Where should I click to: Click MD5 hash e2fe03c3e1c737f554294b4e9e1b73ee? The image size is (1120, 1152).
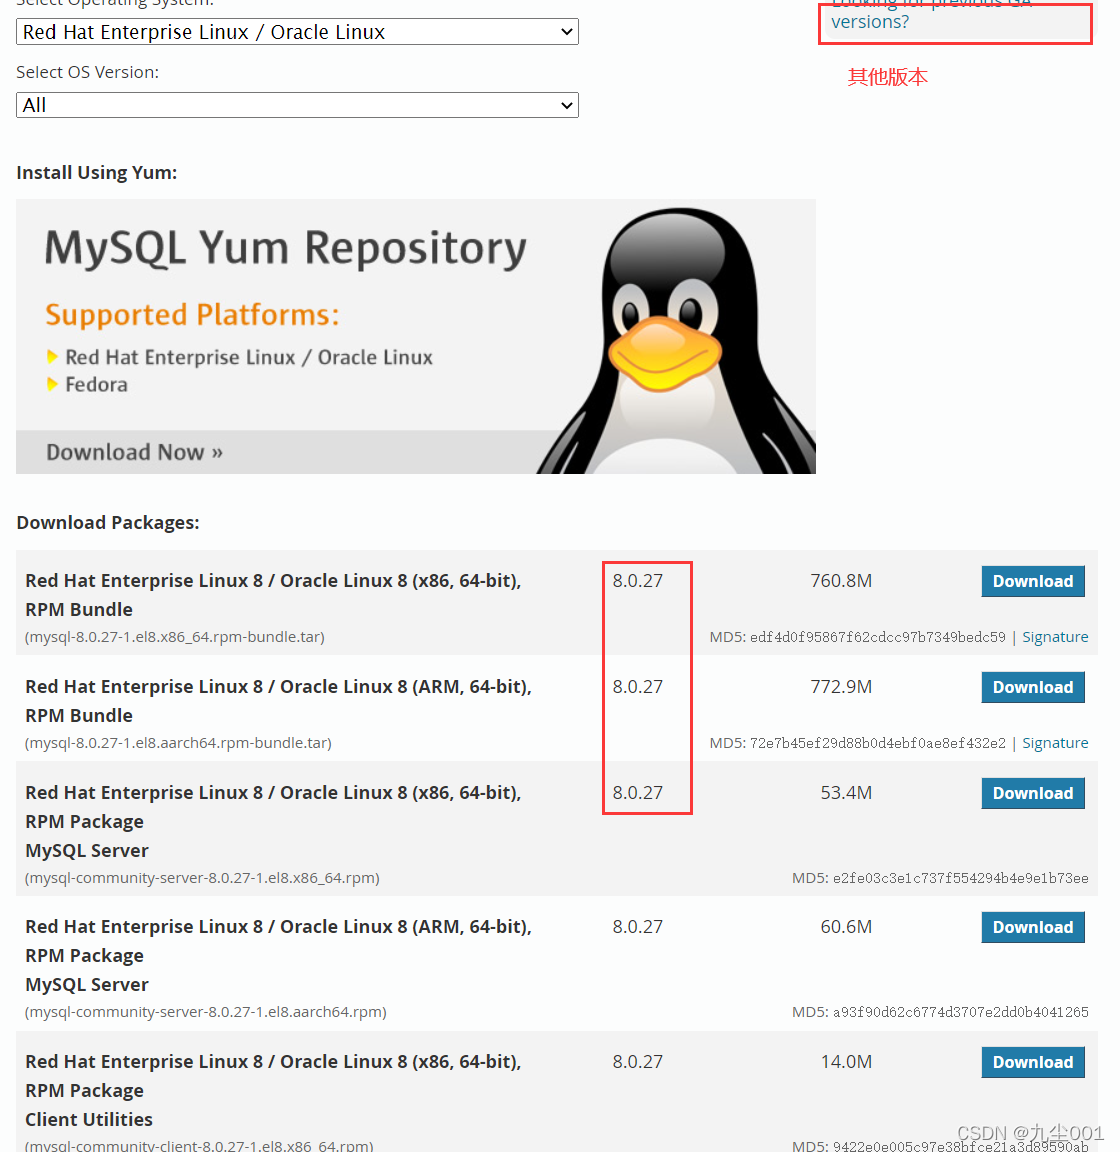[961, 878]
